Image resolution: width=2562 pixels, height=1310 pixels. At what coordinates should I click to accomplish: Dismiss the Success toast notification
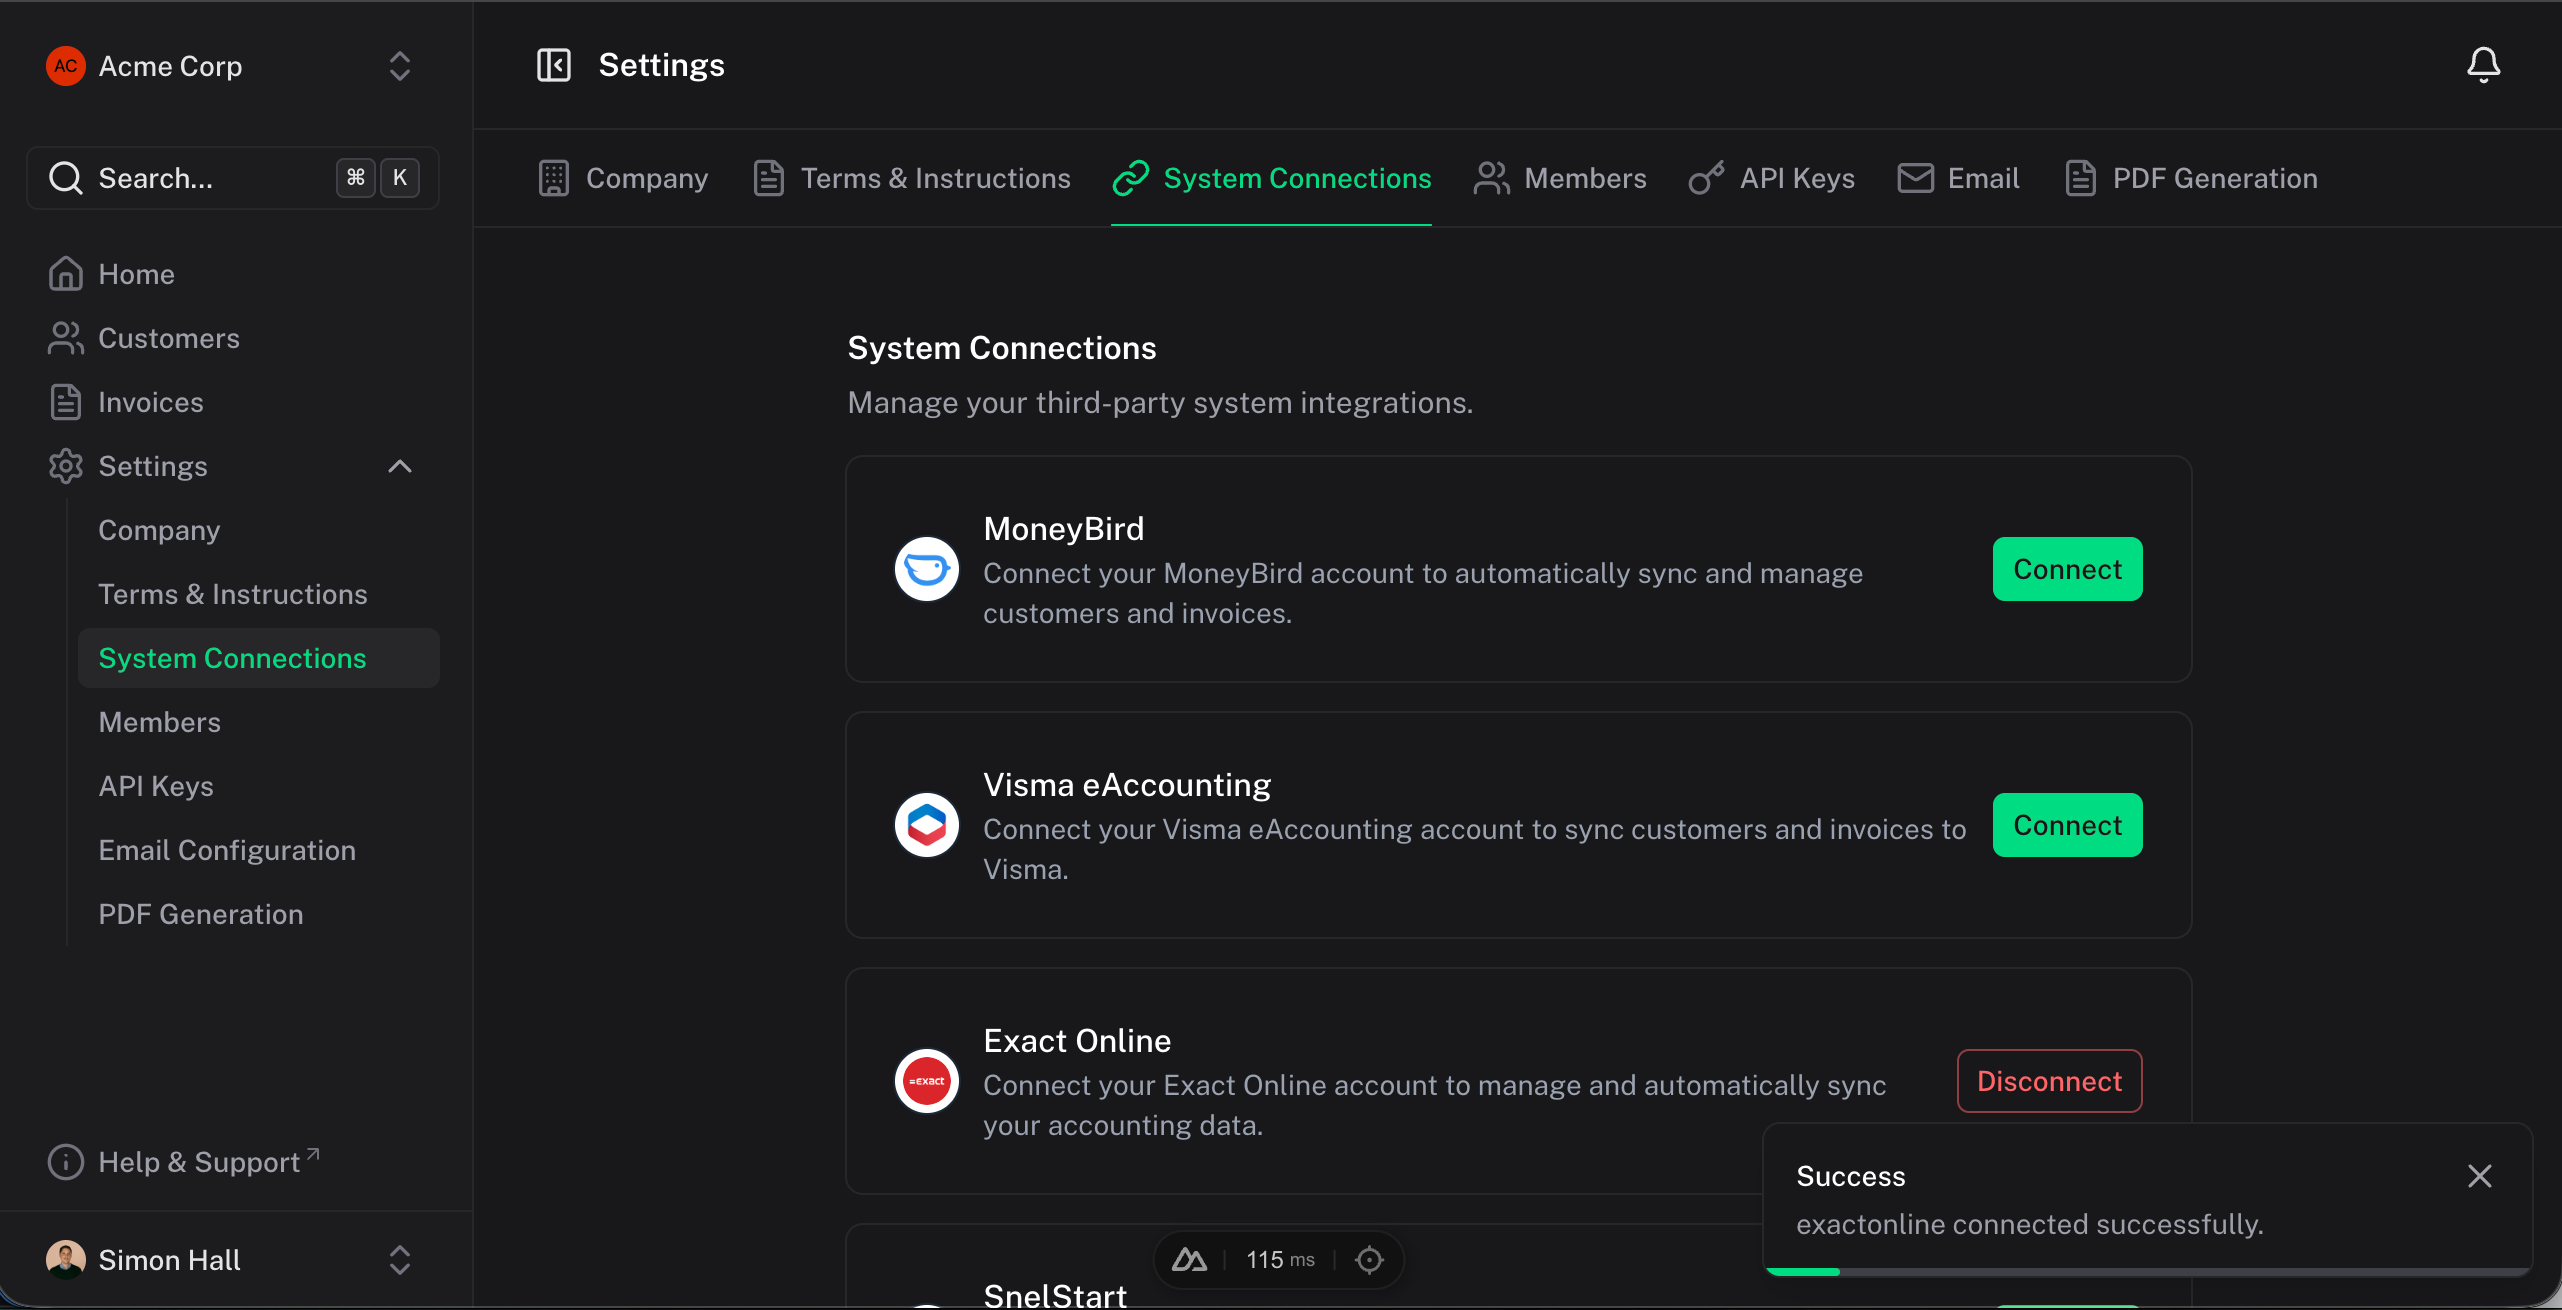pos(2480,1176)
